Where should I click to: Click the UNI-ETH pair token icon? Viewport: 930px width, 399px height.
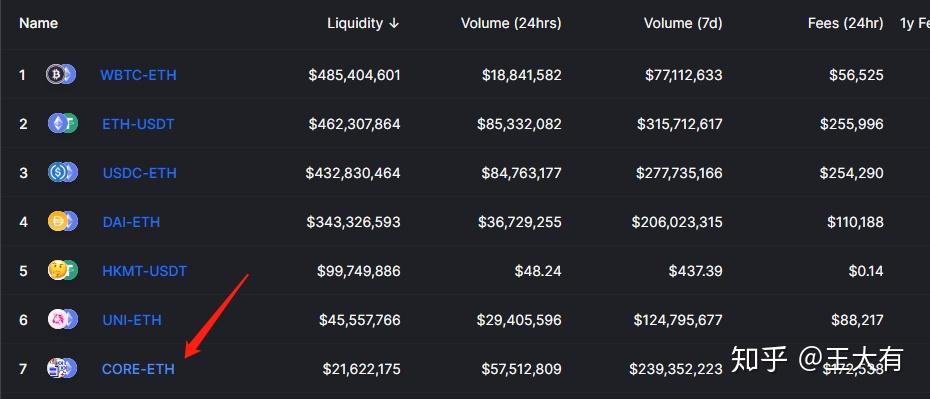pos(62,320)
